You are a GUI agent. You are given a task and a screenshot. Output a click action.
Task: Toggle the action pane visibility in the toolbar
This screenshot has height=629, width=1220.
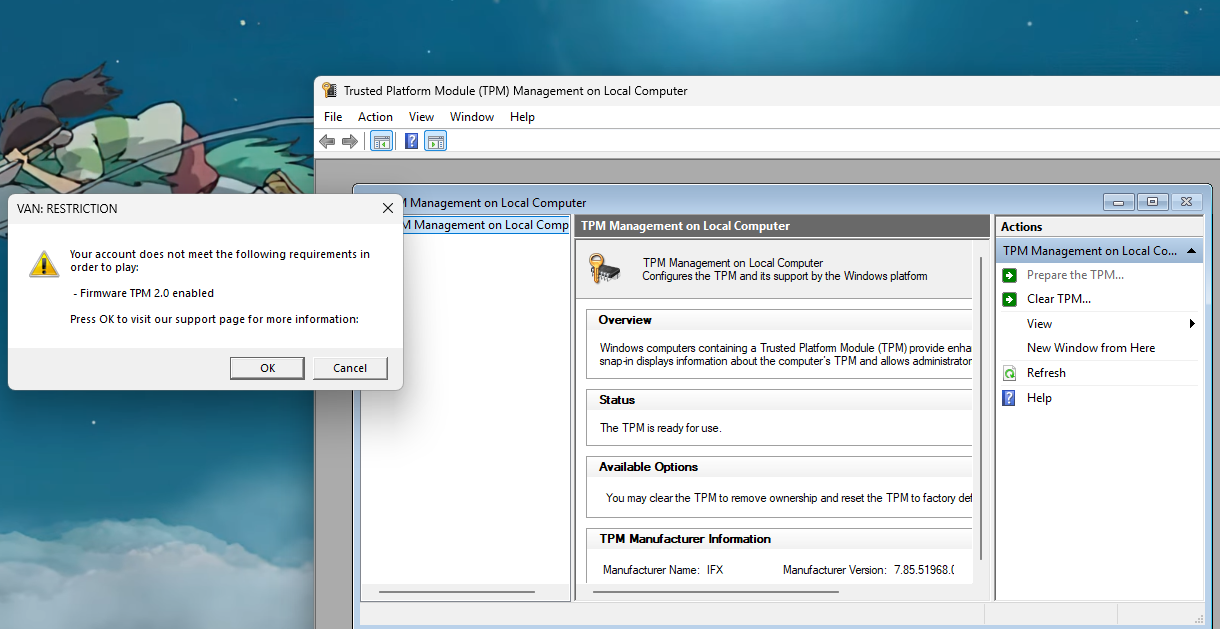tap(435, 140)
